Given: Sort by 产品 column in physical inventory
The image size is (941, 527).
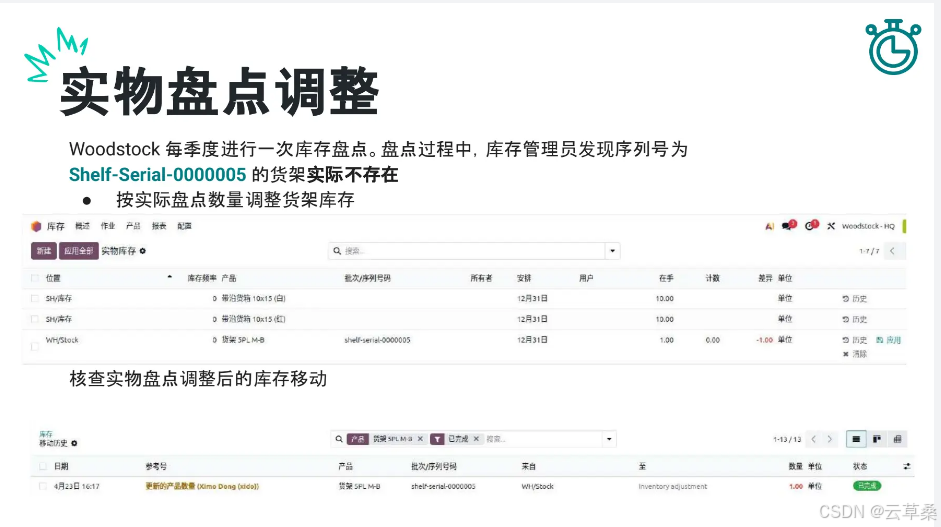Looking at the screenshot, I should point(229,278).
